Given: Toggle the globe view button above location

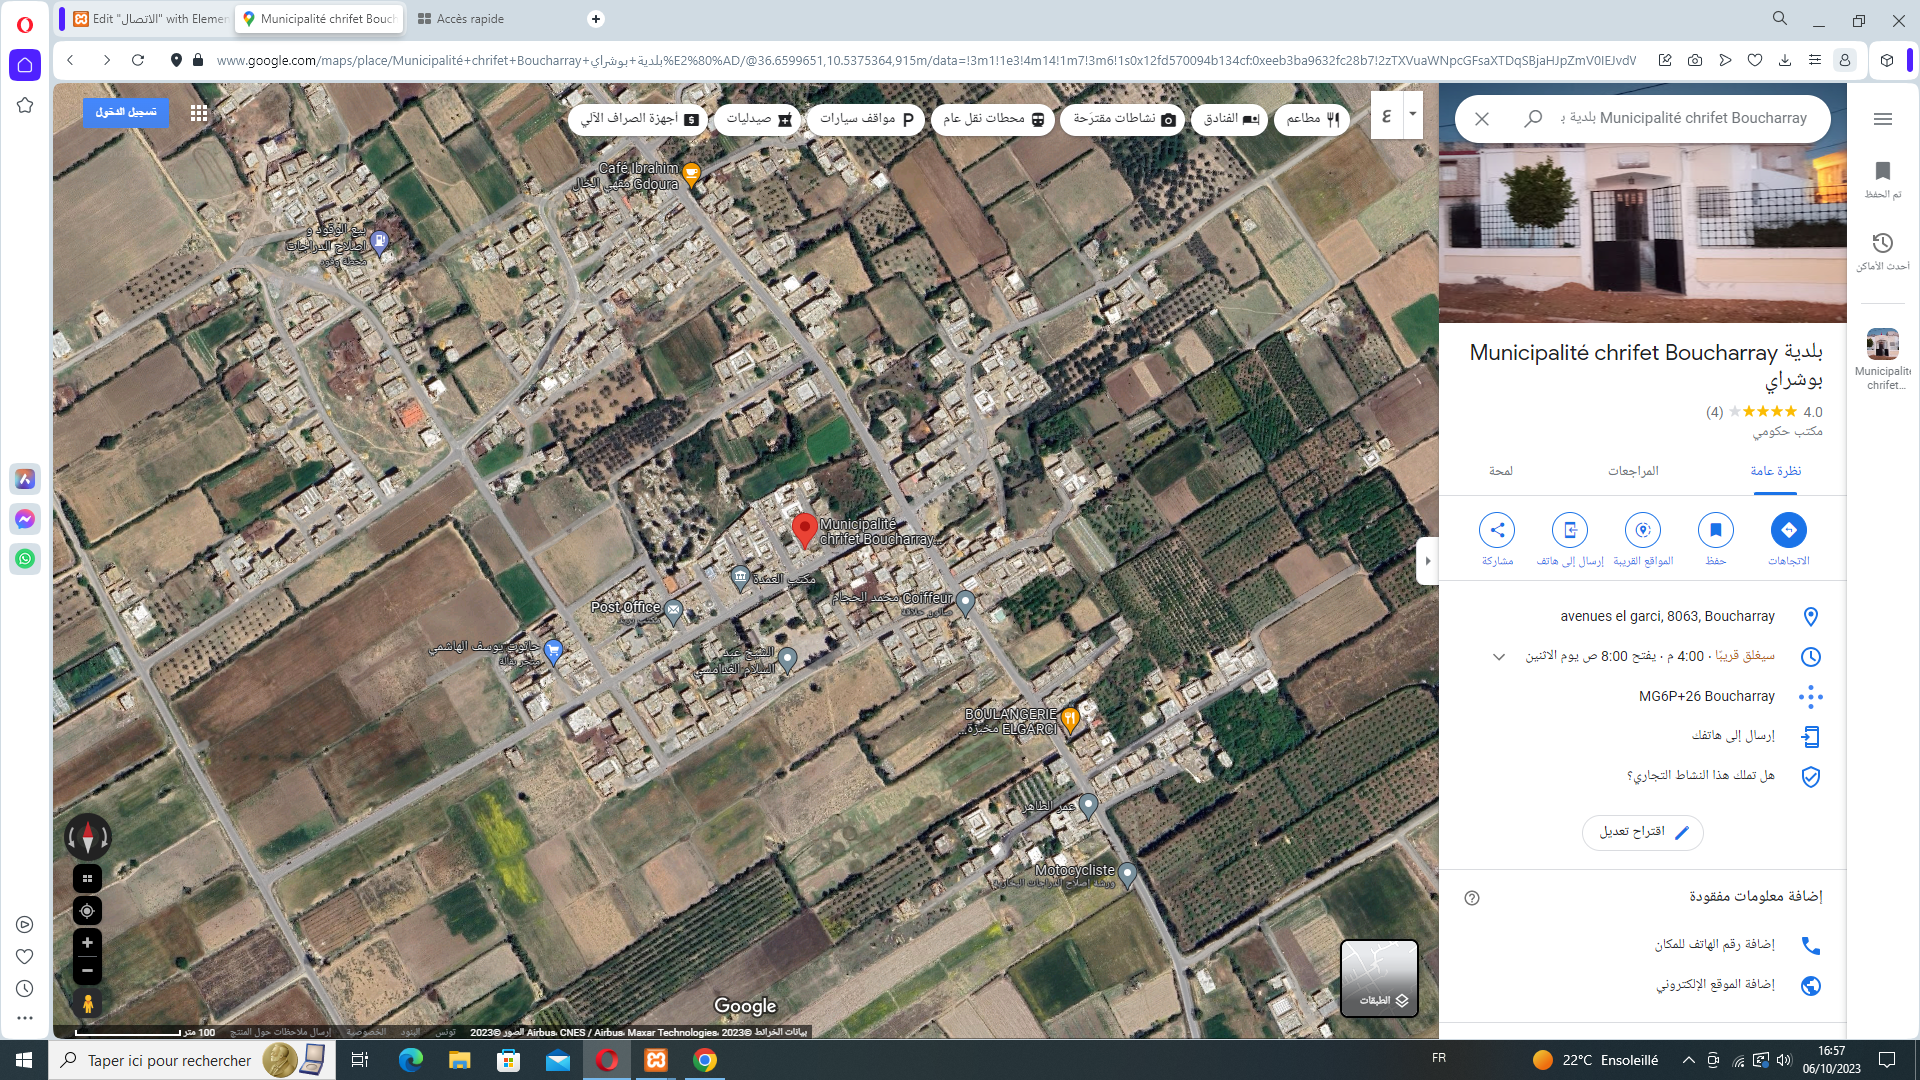Looking at the screenshot, I should point(87,878).
